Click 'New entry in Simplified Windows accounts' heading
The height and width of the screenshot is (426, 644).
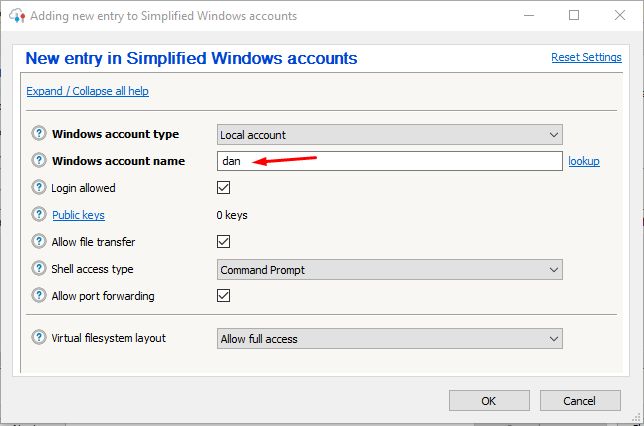tap(191, 58)
